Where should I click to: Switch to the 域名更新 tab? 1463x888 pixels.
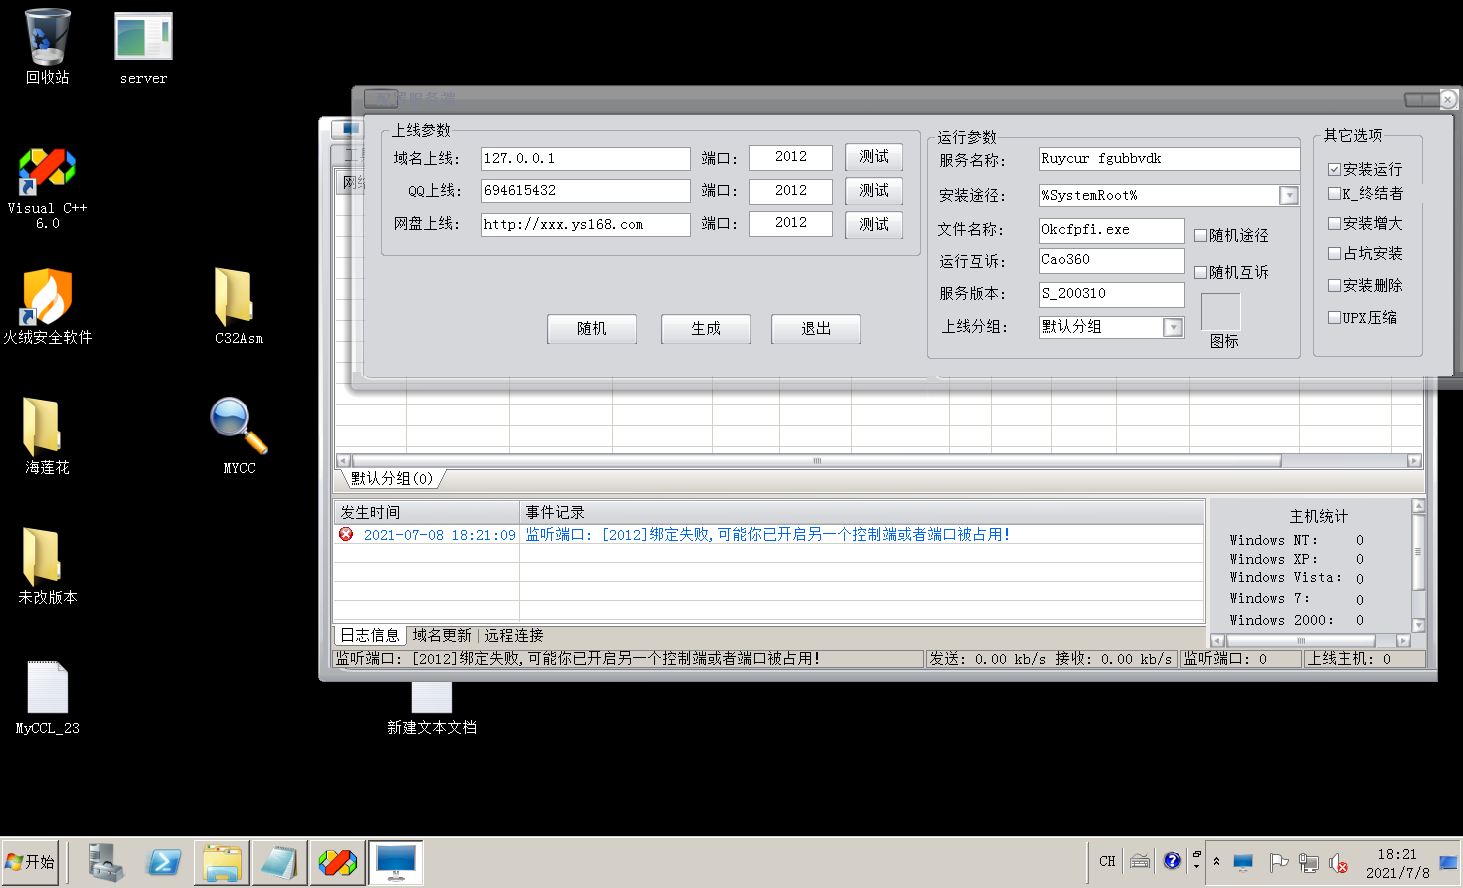click(442, 636)
